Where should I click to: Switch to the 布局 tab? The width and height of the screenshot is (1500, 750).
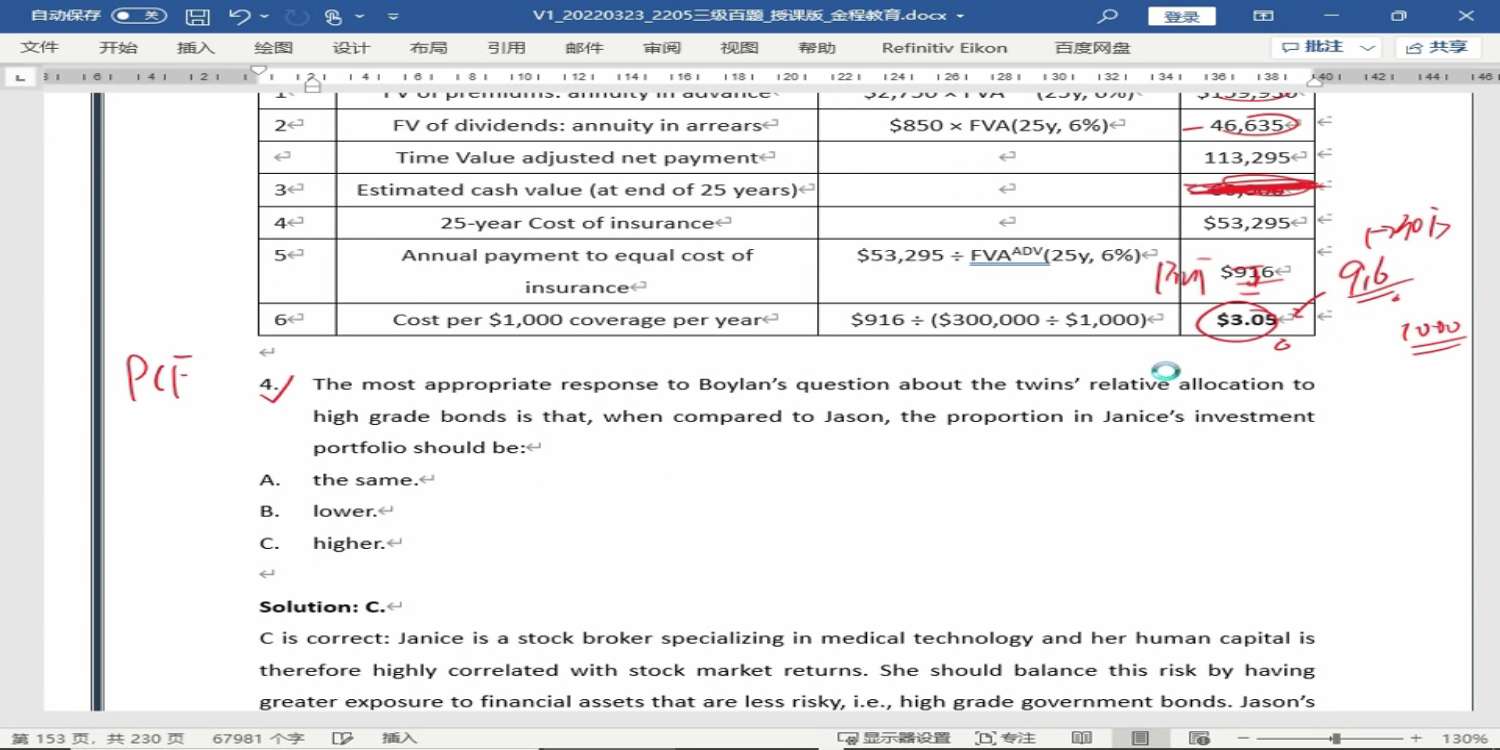click(x=428, y=47)
